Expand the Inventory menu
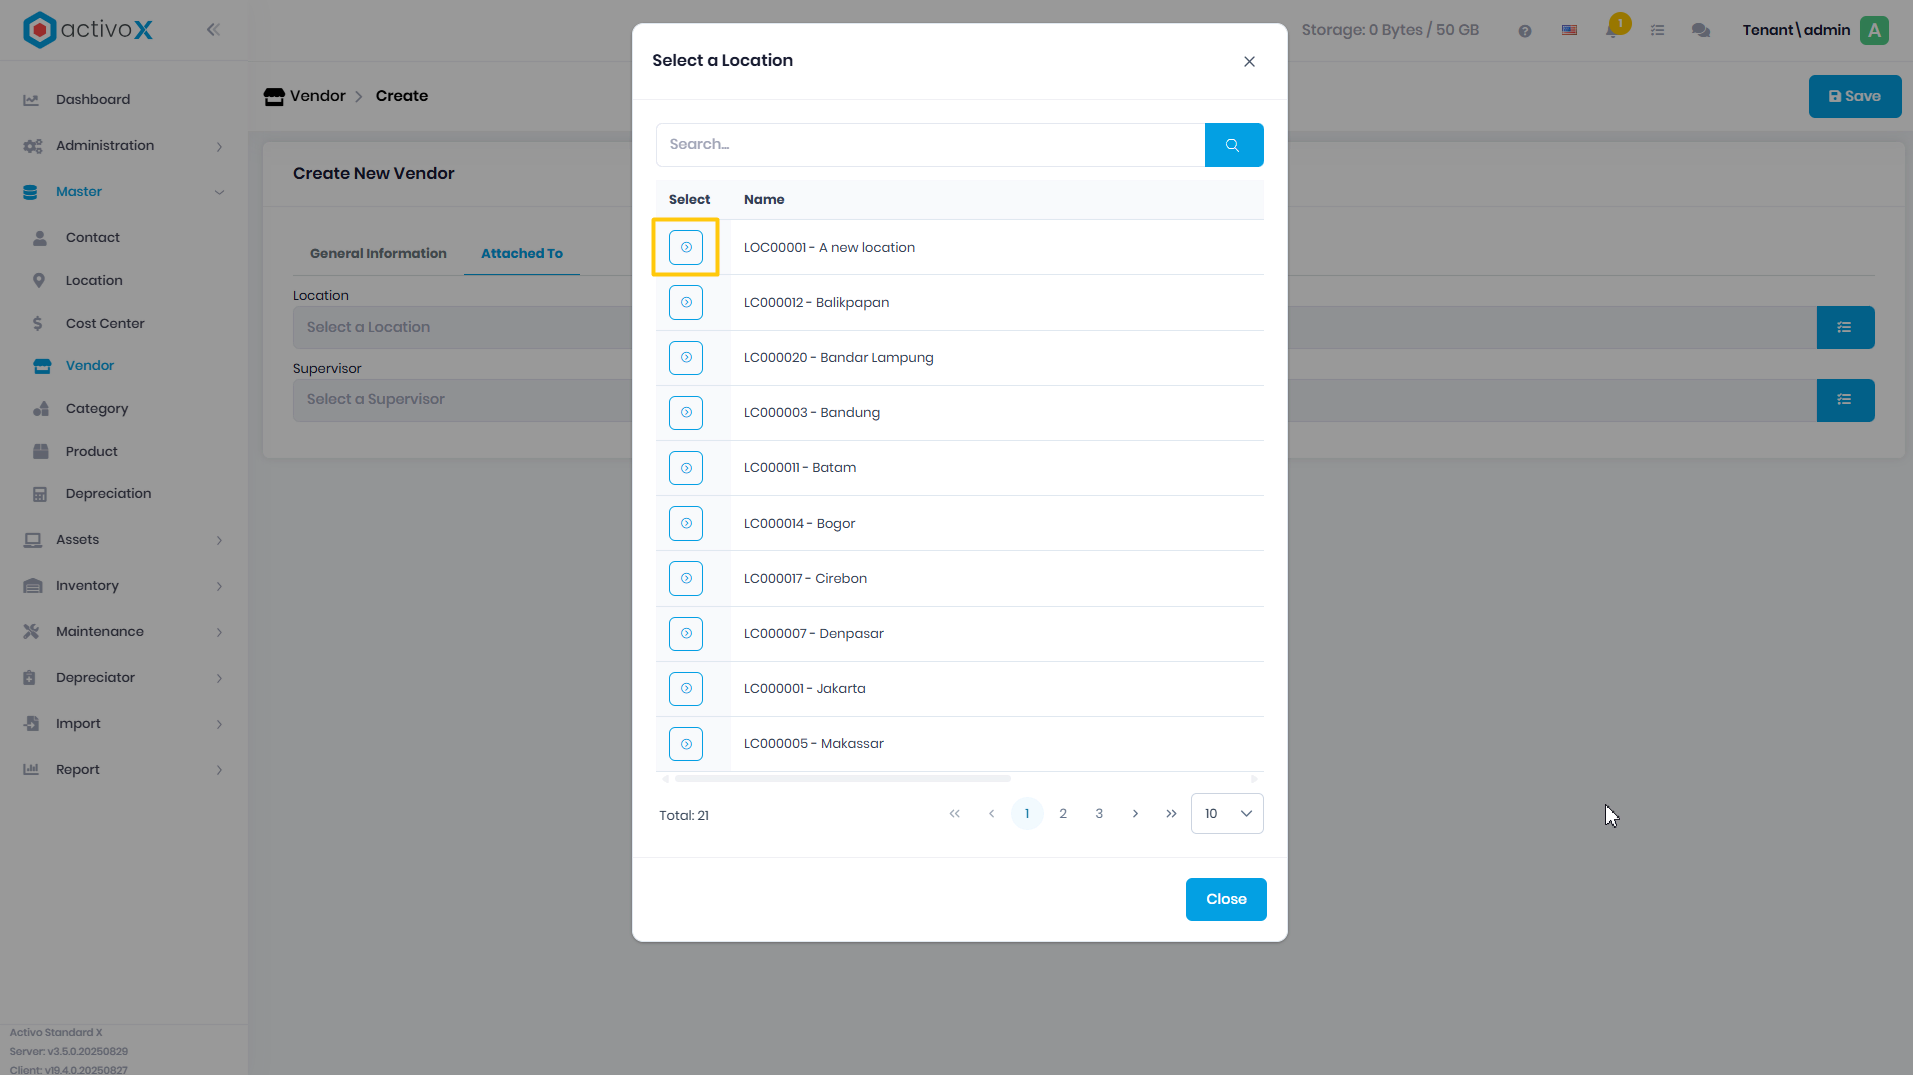Image resolution: width=1913 pixels, height=1075 pixels. coord(124,585)
